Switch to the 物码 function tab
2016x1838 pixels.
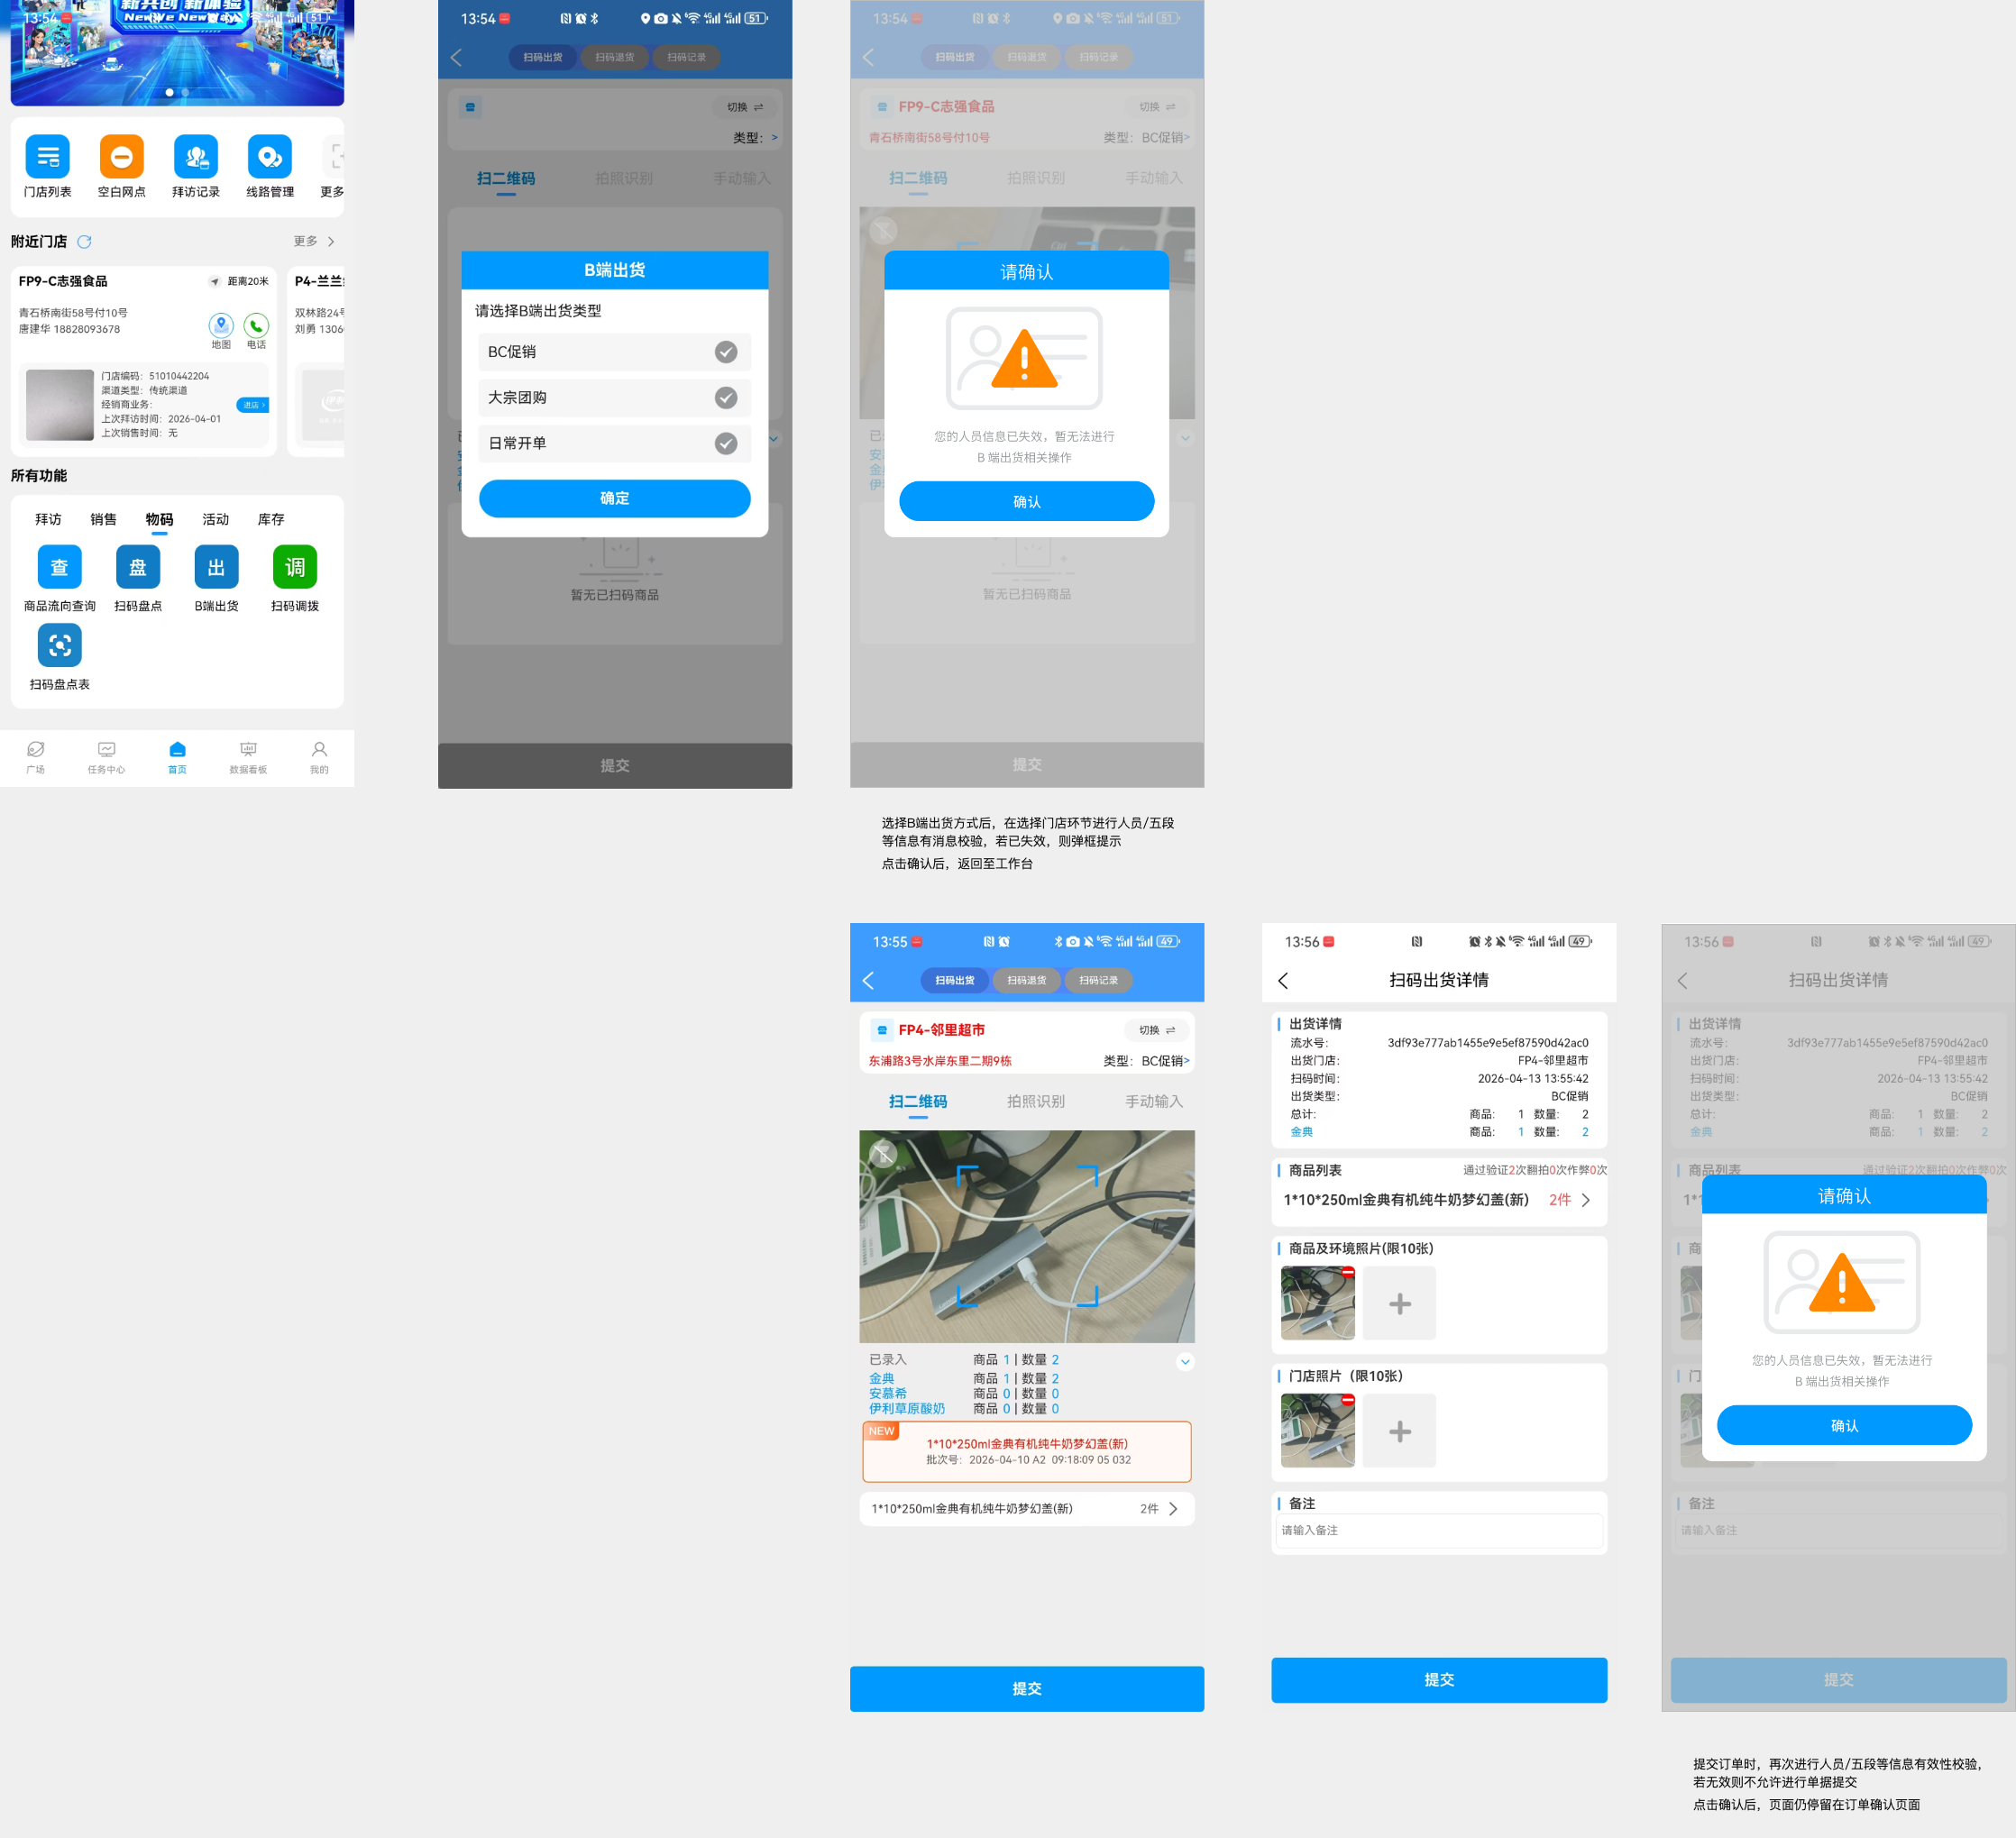coord(159,520)
